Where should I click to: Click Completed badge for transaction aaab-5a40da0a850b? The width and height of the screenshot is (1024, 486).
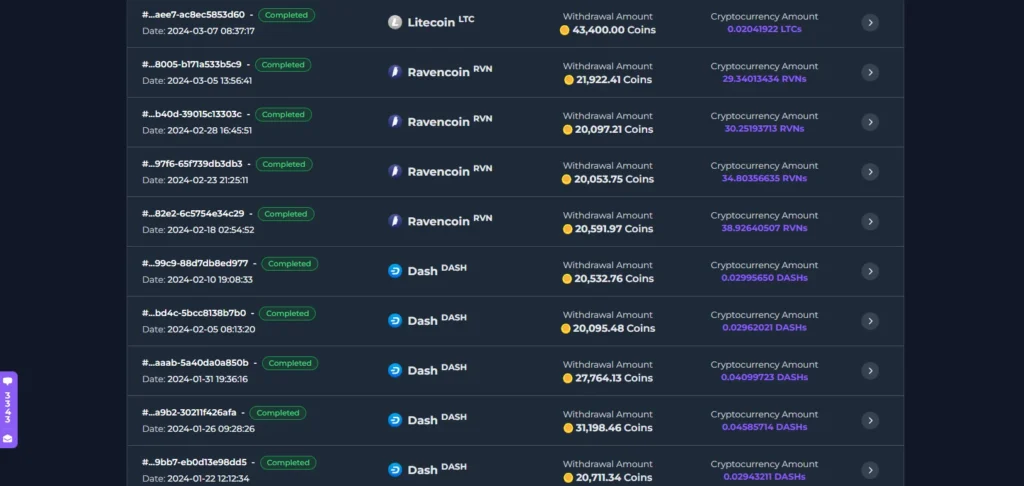pos(290,363)
